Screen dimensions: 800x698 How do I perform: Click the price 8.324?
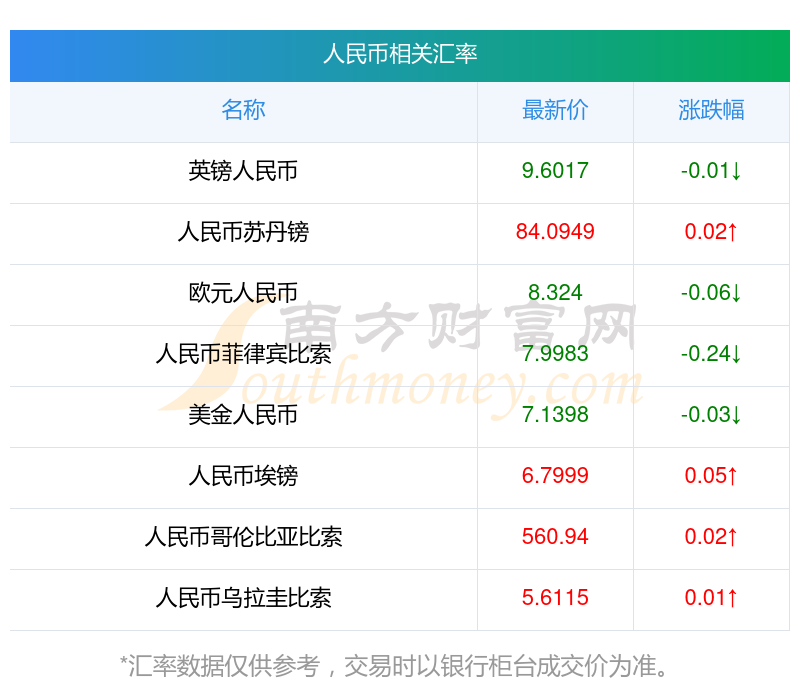(555, 293)
